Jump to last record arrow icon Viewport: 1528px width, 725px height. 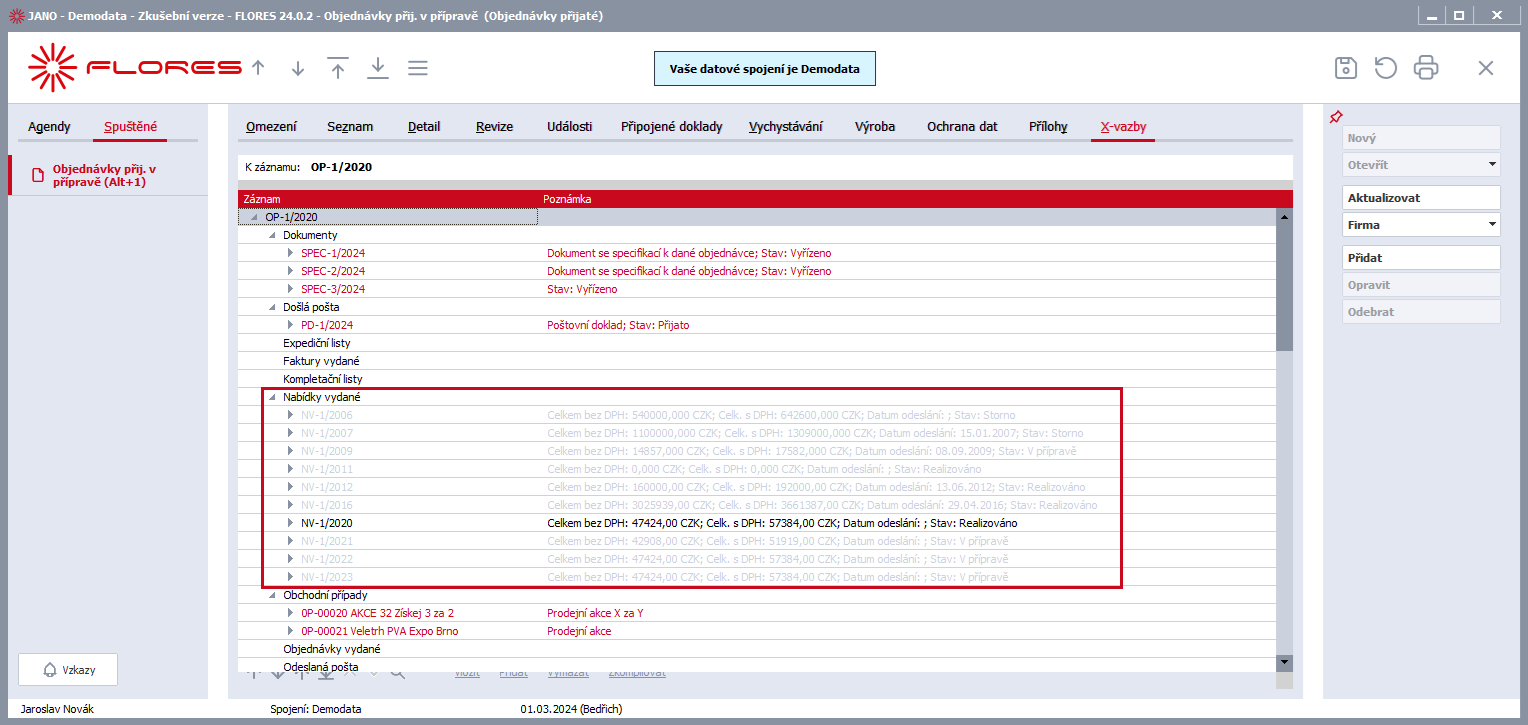(x=378, y=67)
